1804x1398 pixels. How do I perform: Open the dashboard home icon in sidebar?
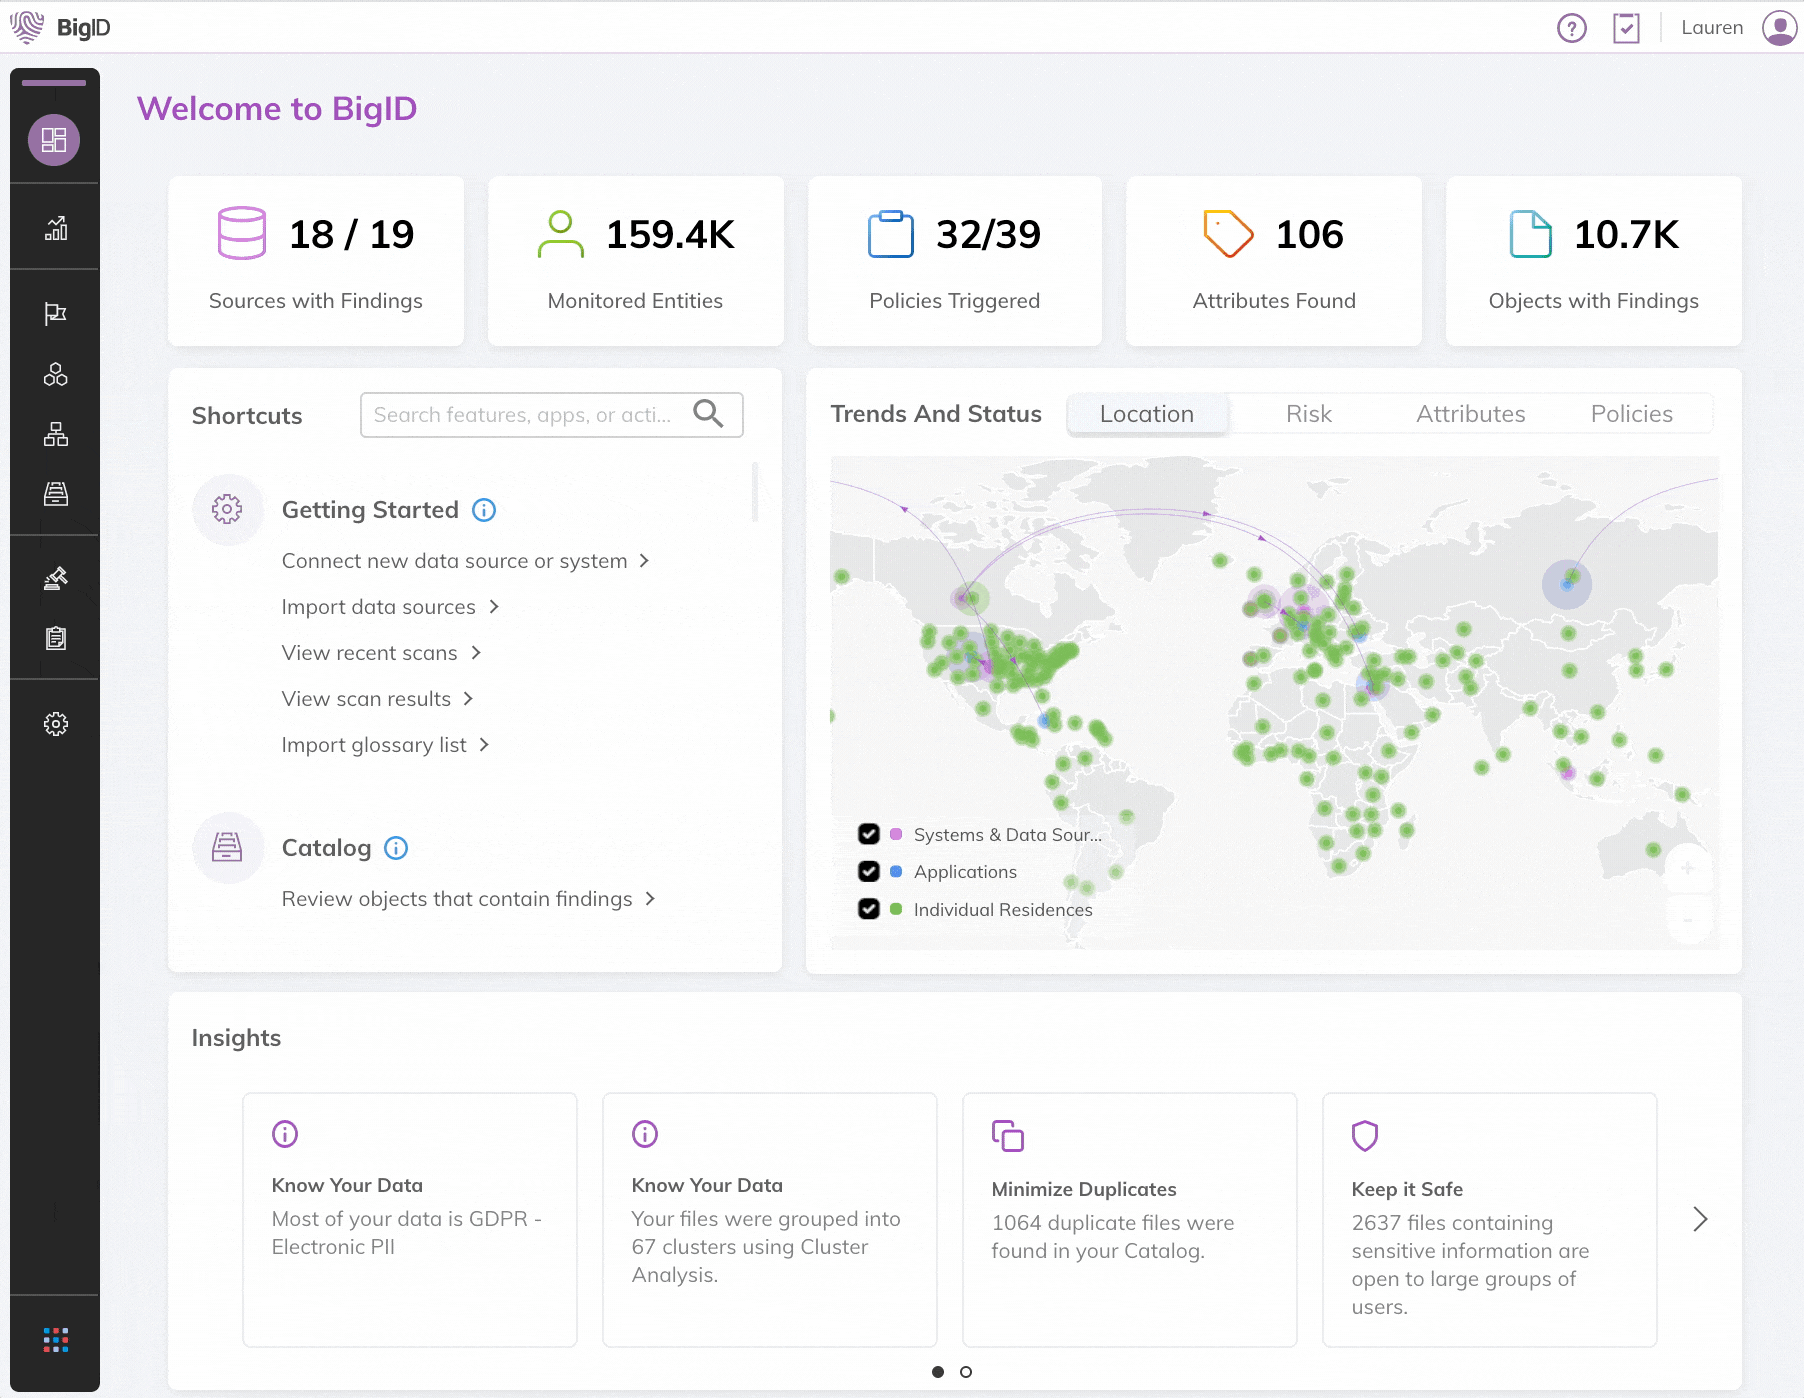point(54,140)
